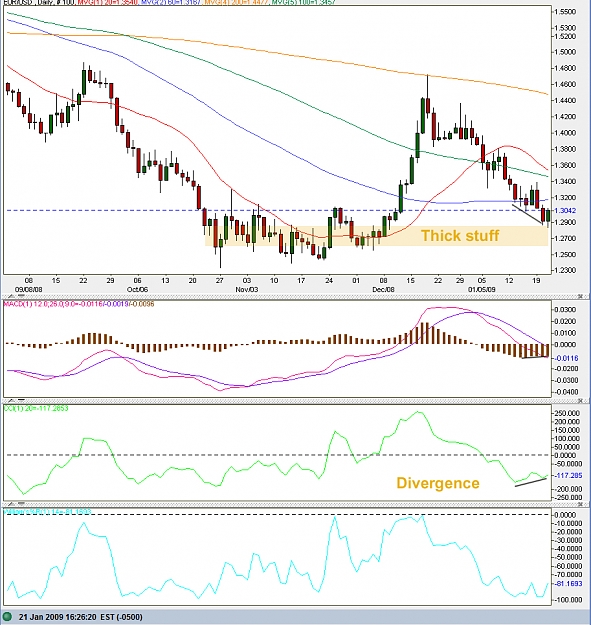Click the Dec/08 date axis label
The image size is (591, 625).
click(x=383, y=289)
